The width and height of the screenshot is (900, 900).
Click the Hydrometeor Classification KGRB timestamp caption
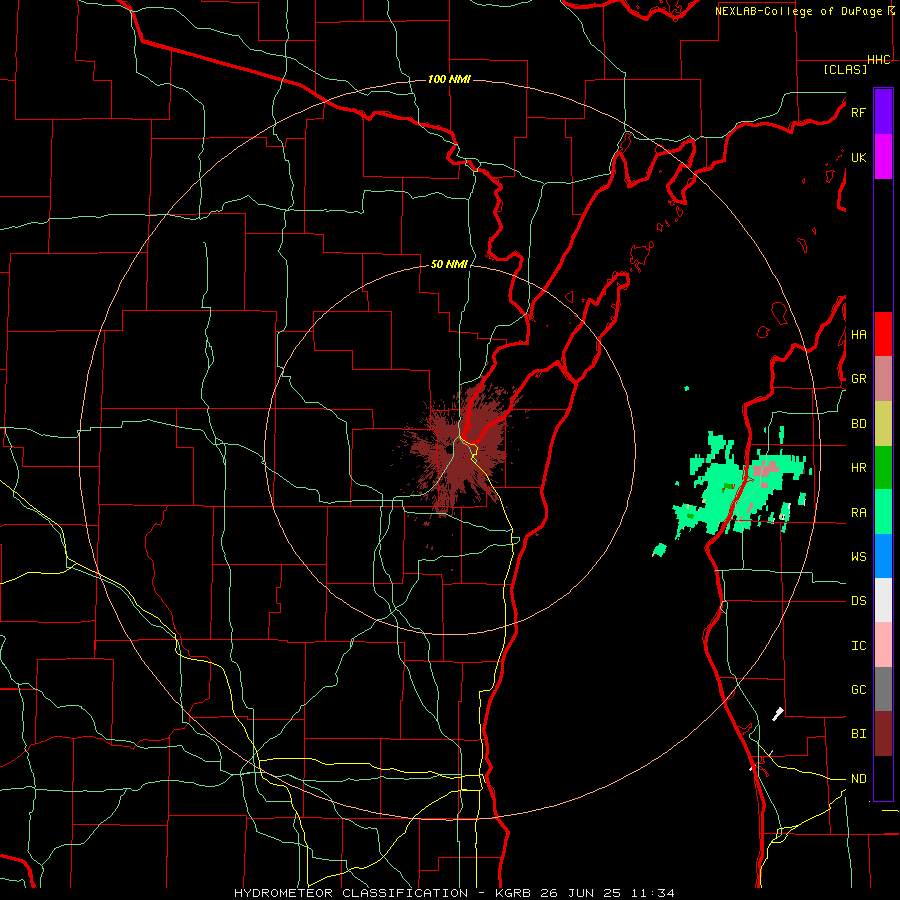click(454, 893)
